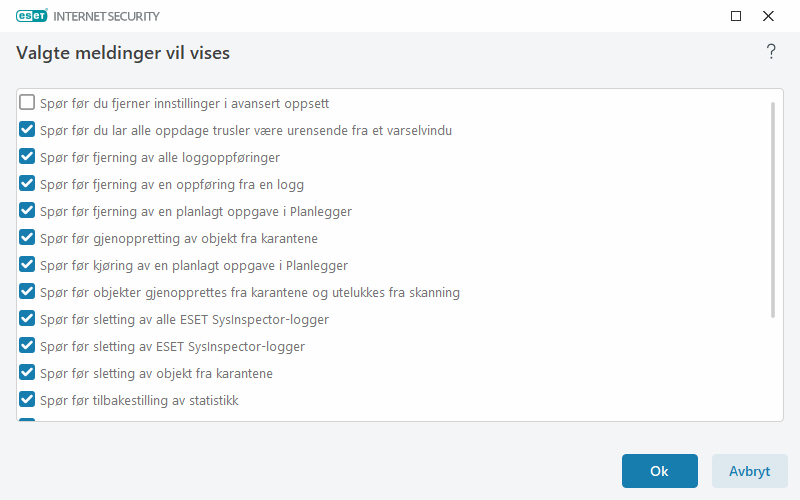Disable 'Spør før tilbakestilling av statistikk' checkbox

(28, 400)
